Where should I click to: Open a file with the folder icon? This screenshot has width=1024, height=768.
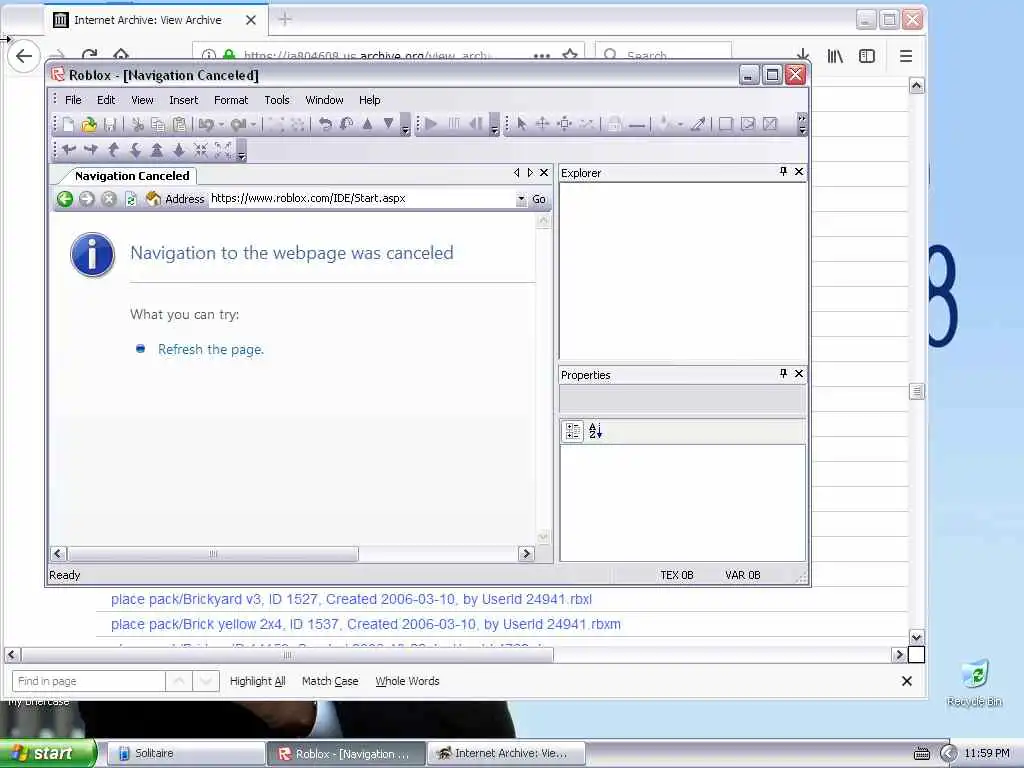tap(89, 124)
